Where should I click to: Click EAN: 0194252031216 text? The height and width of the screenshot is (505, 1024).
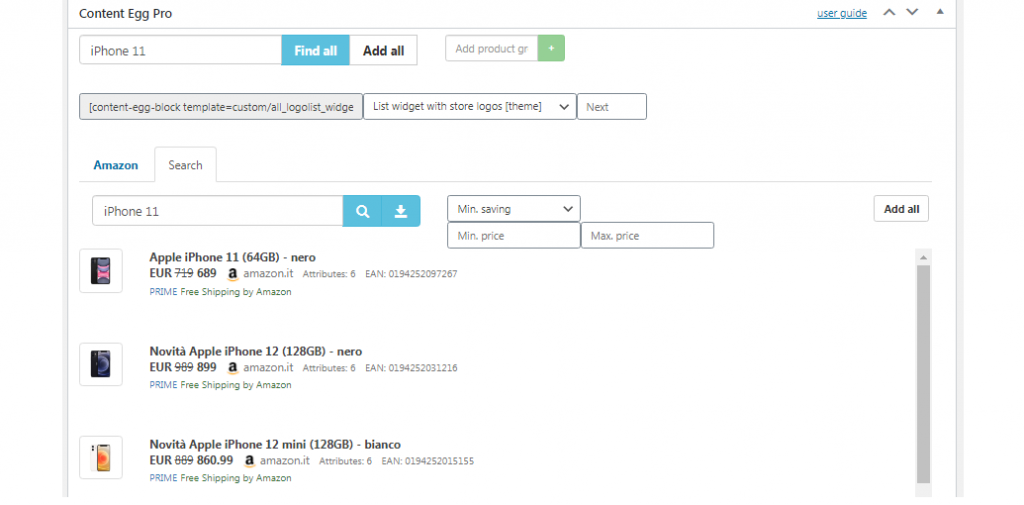pos(411,368)
